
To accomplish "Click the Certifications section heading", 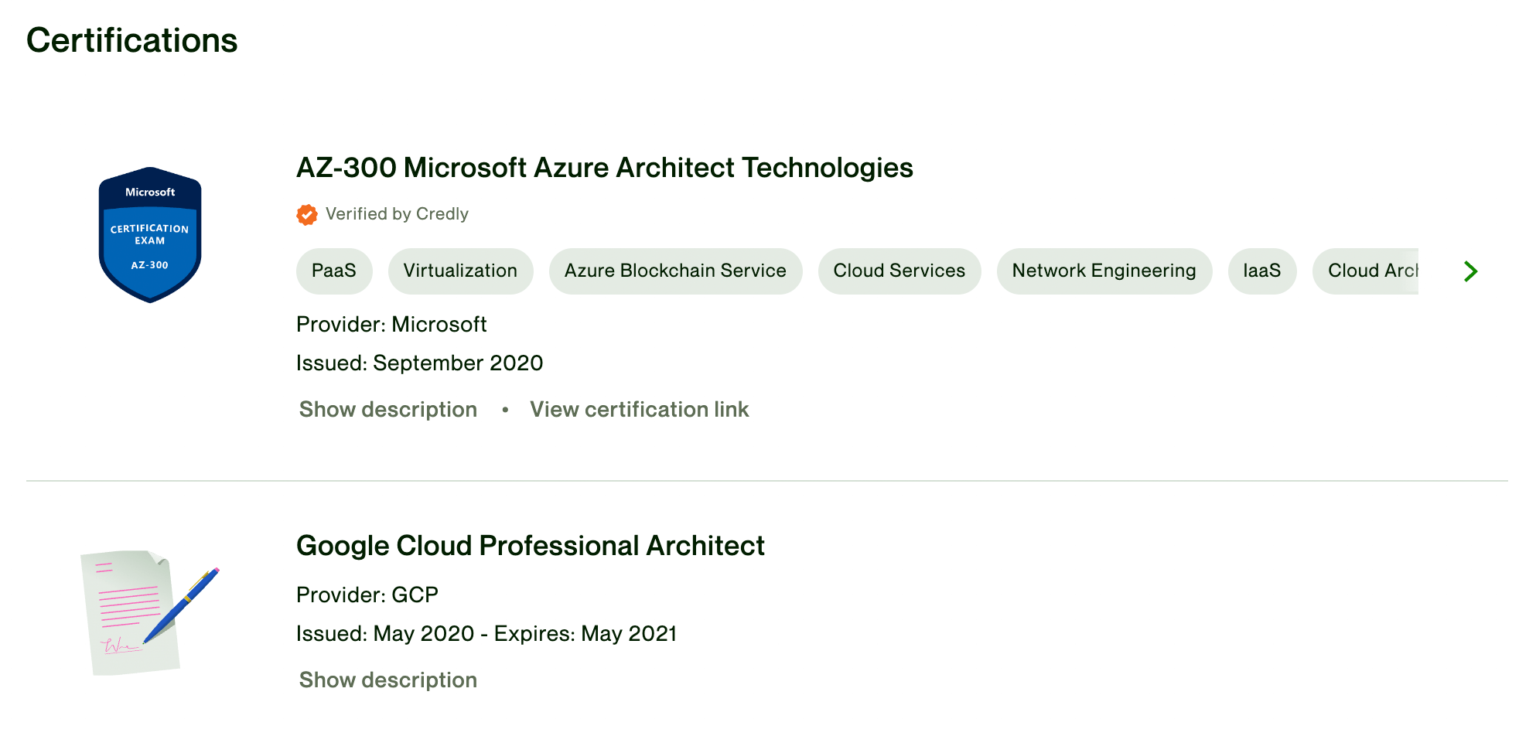I will click(x=132, y=40).
